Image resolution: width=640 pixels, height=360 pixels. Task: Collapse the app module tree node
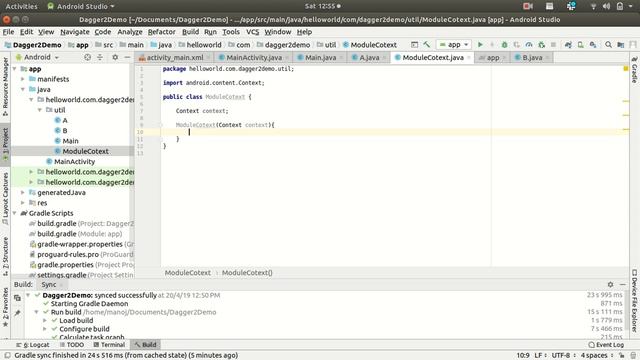coord(15,69)
